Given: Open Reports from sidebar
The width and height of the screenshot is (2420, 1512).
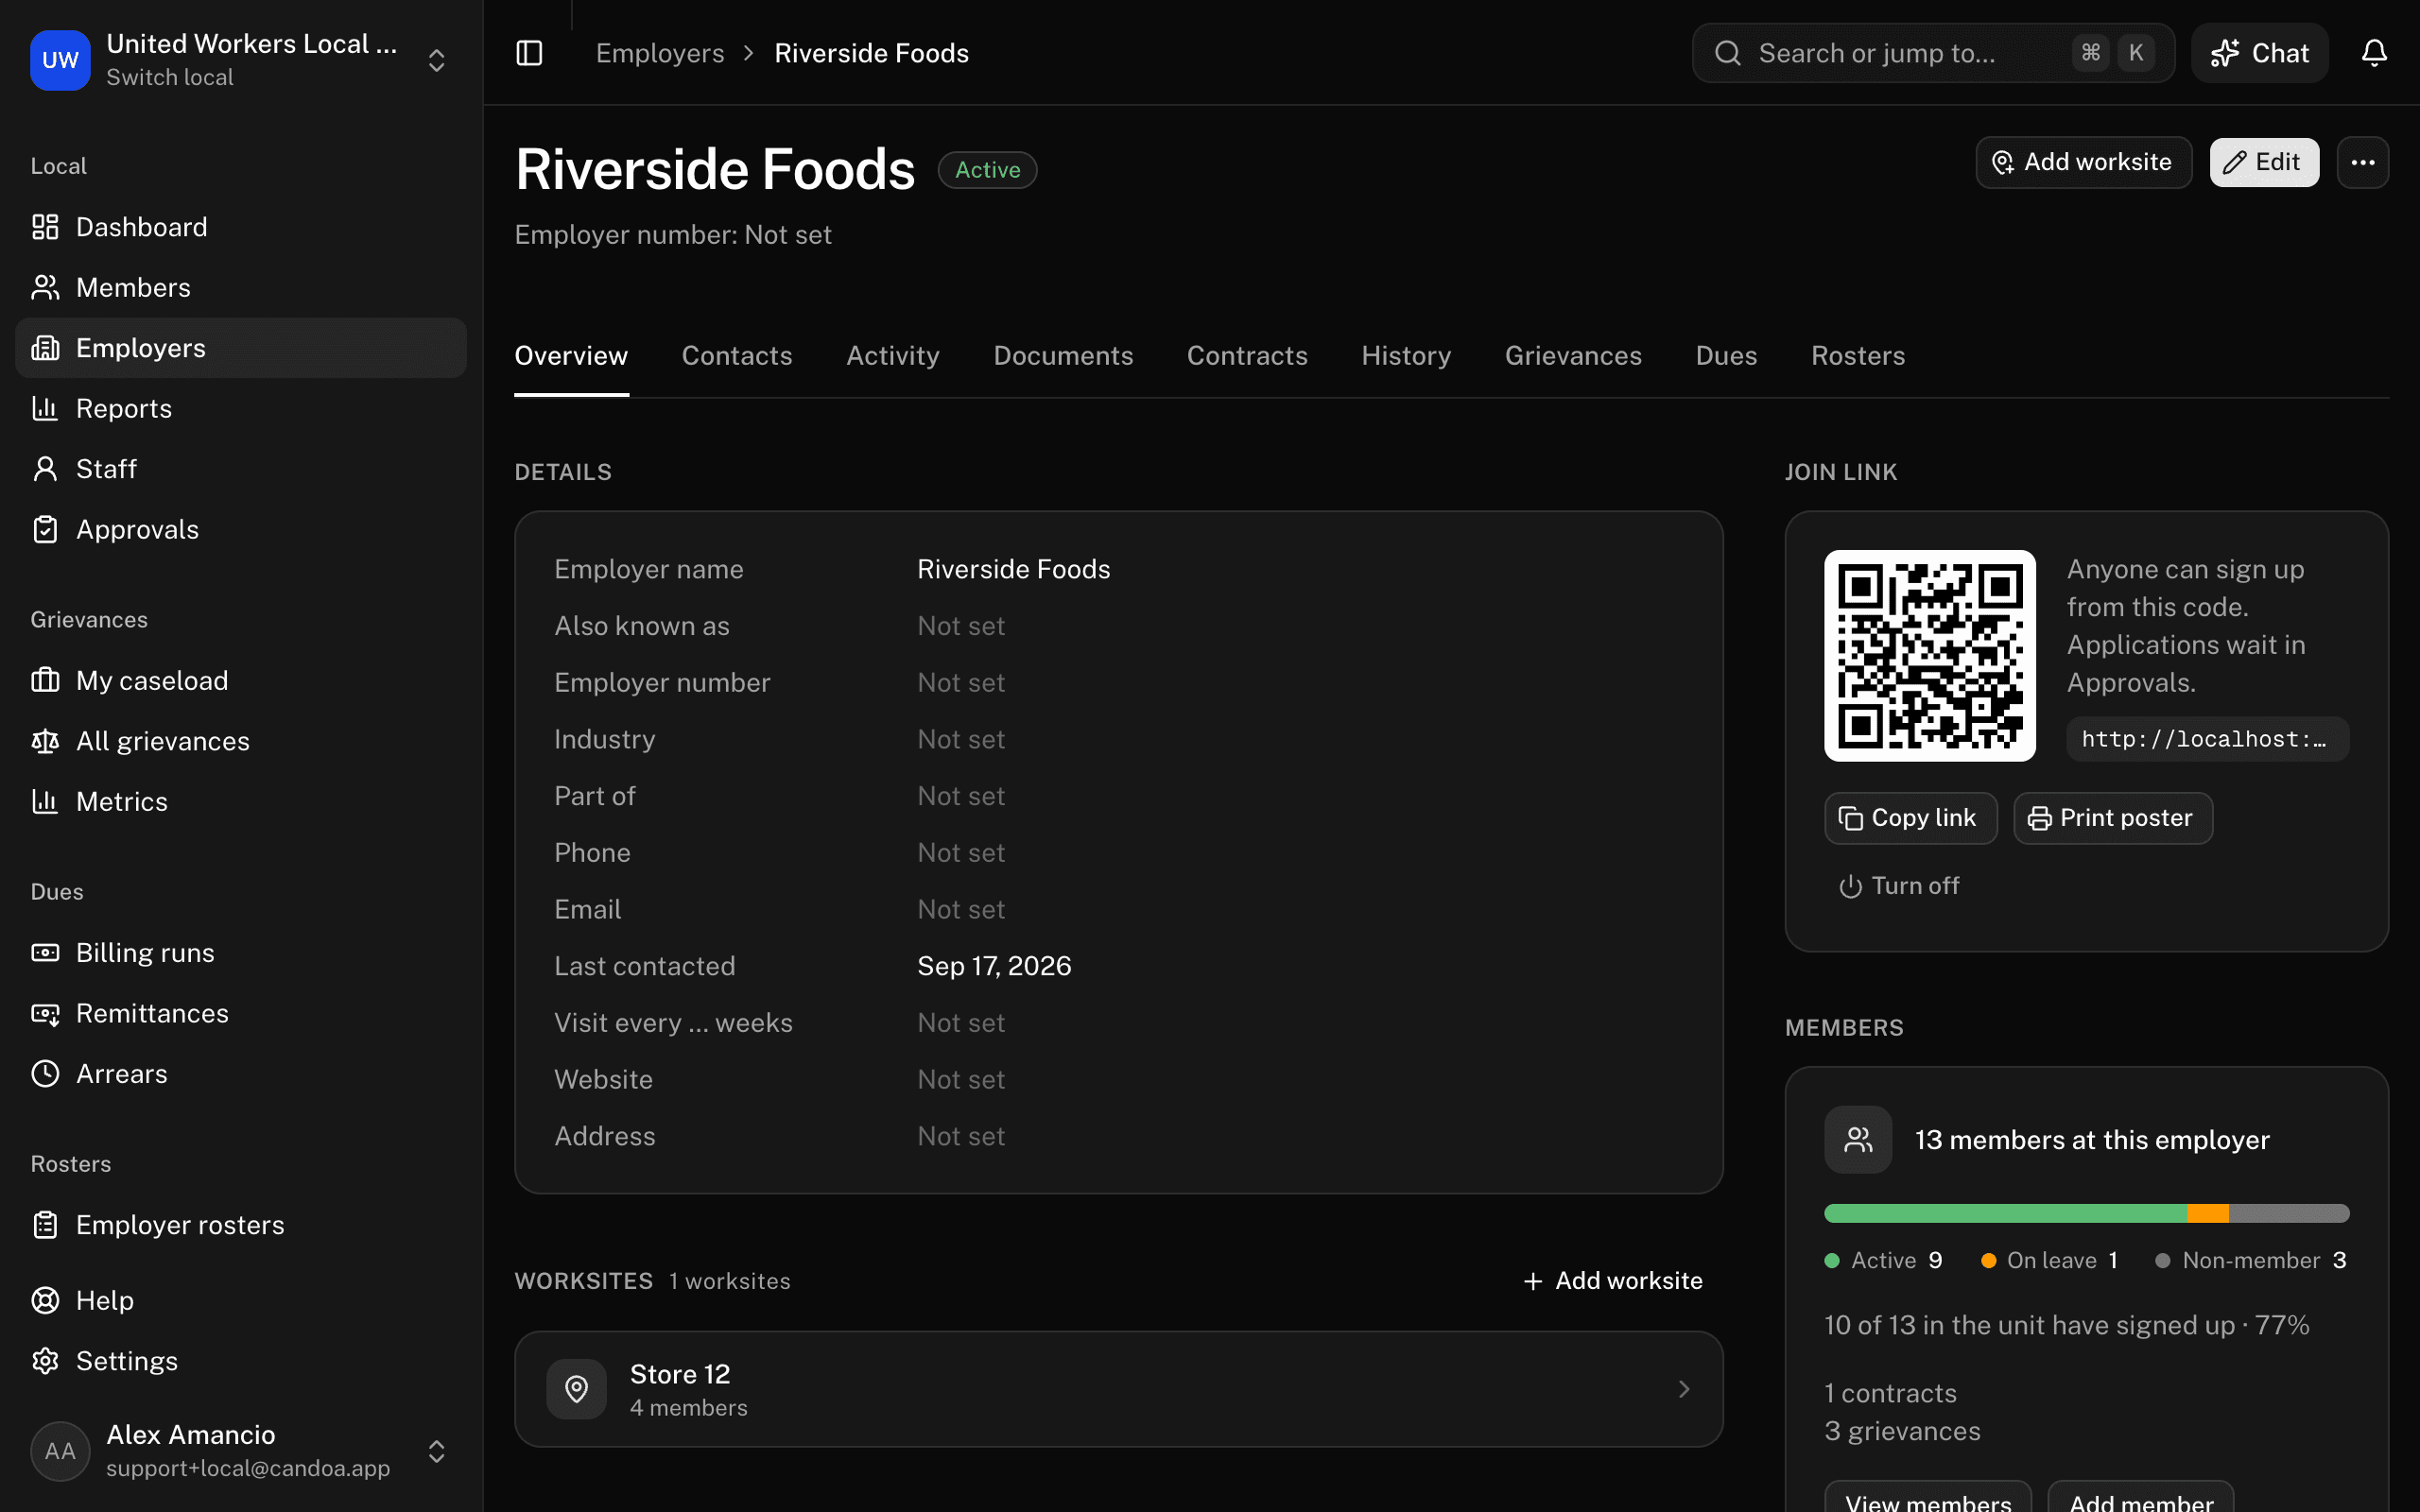Looking at the screenshot, I should tap(240, 408).
